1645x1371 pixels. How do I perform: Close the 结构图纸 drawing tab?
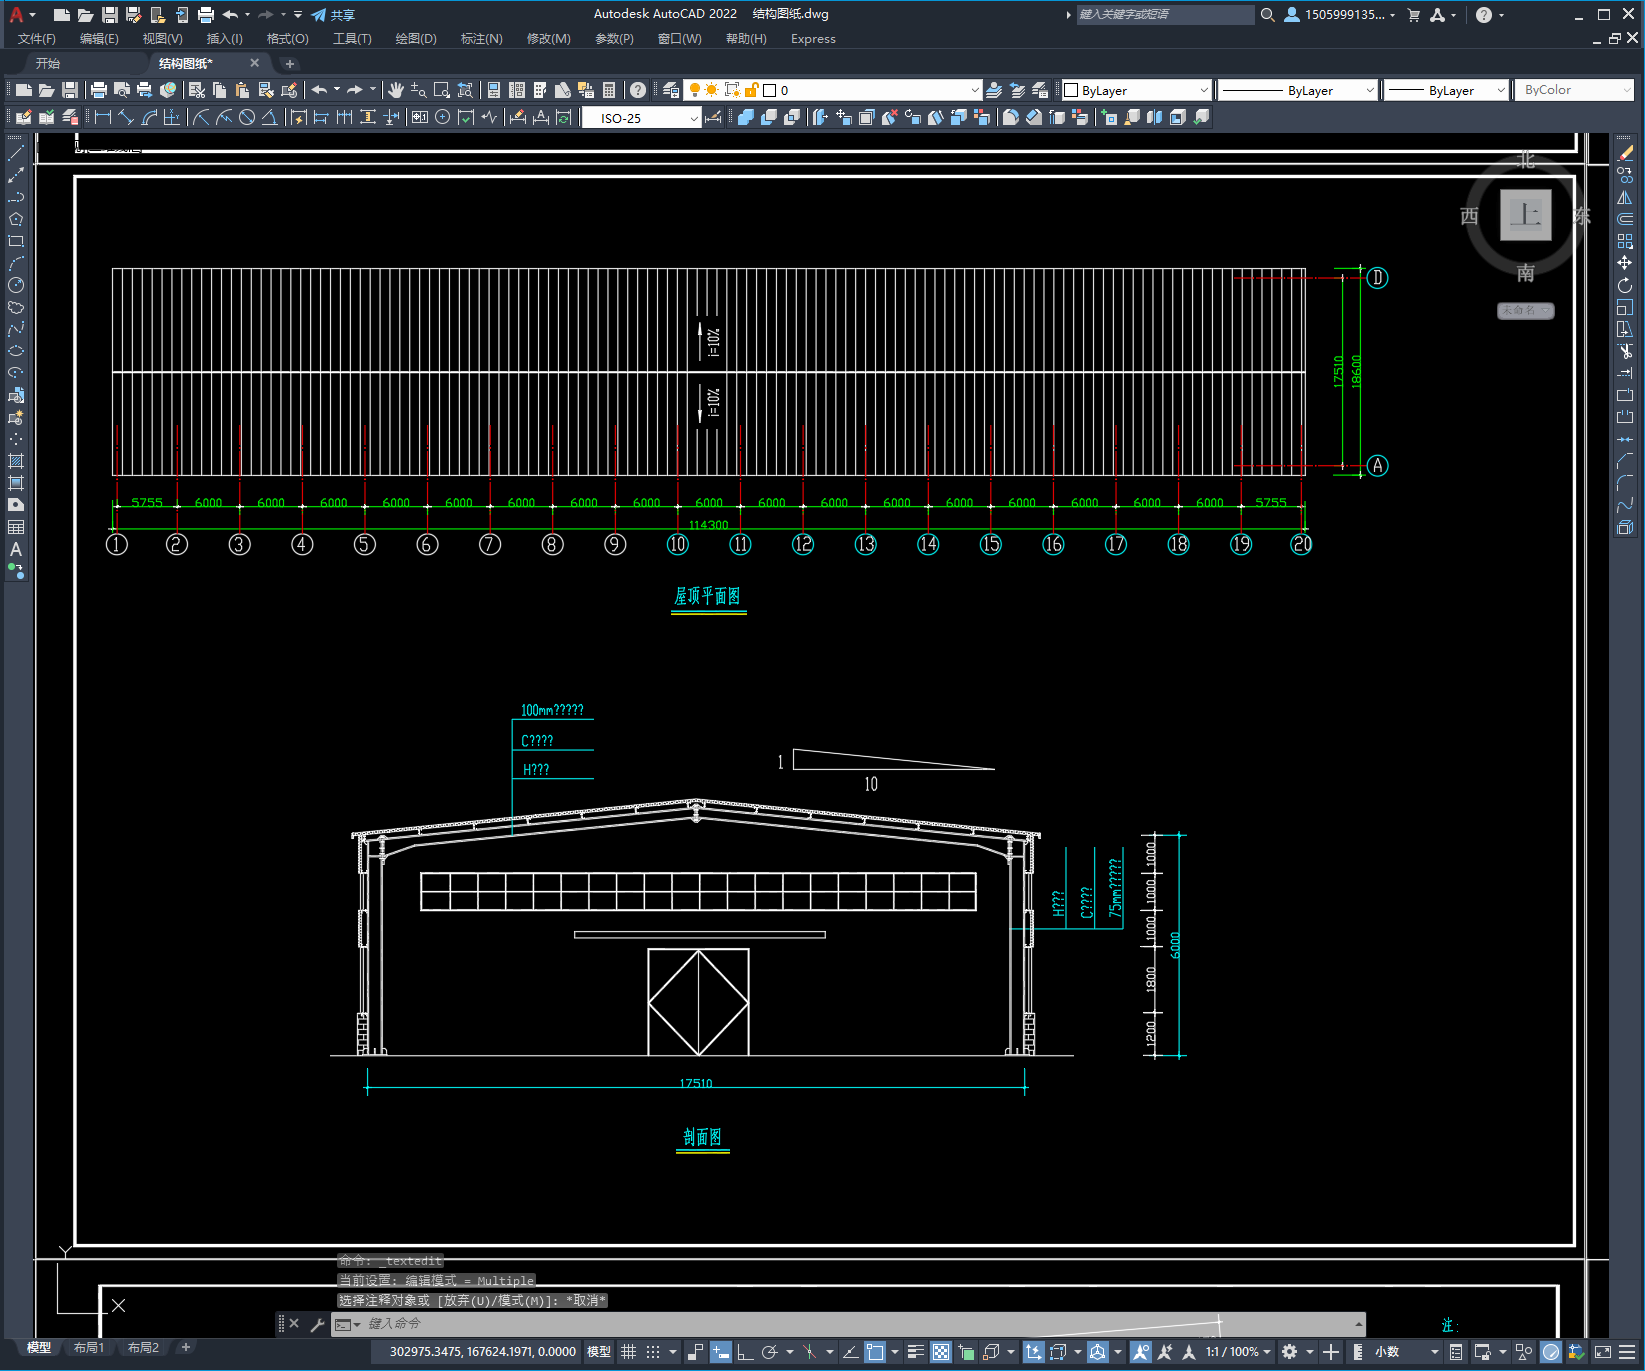click(x=255, y=63)
